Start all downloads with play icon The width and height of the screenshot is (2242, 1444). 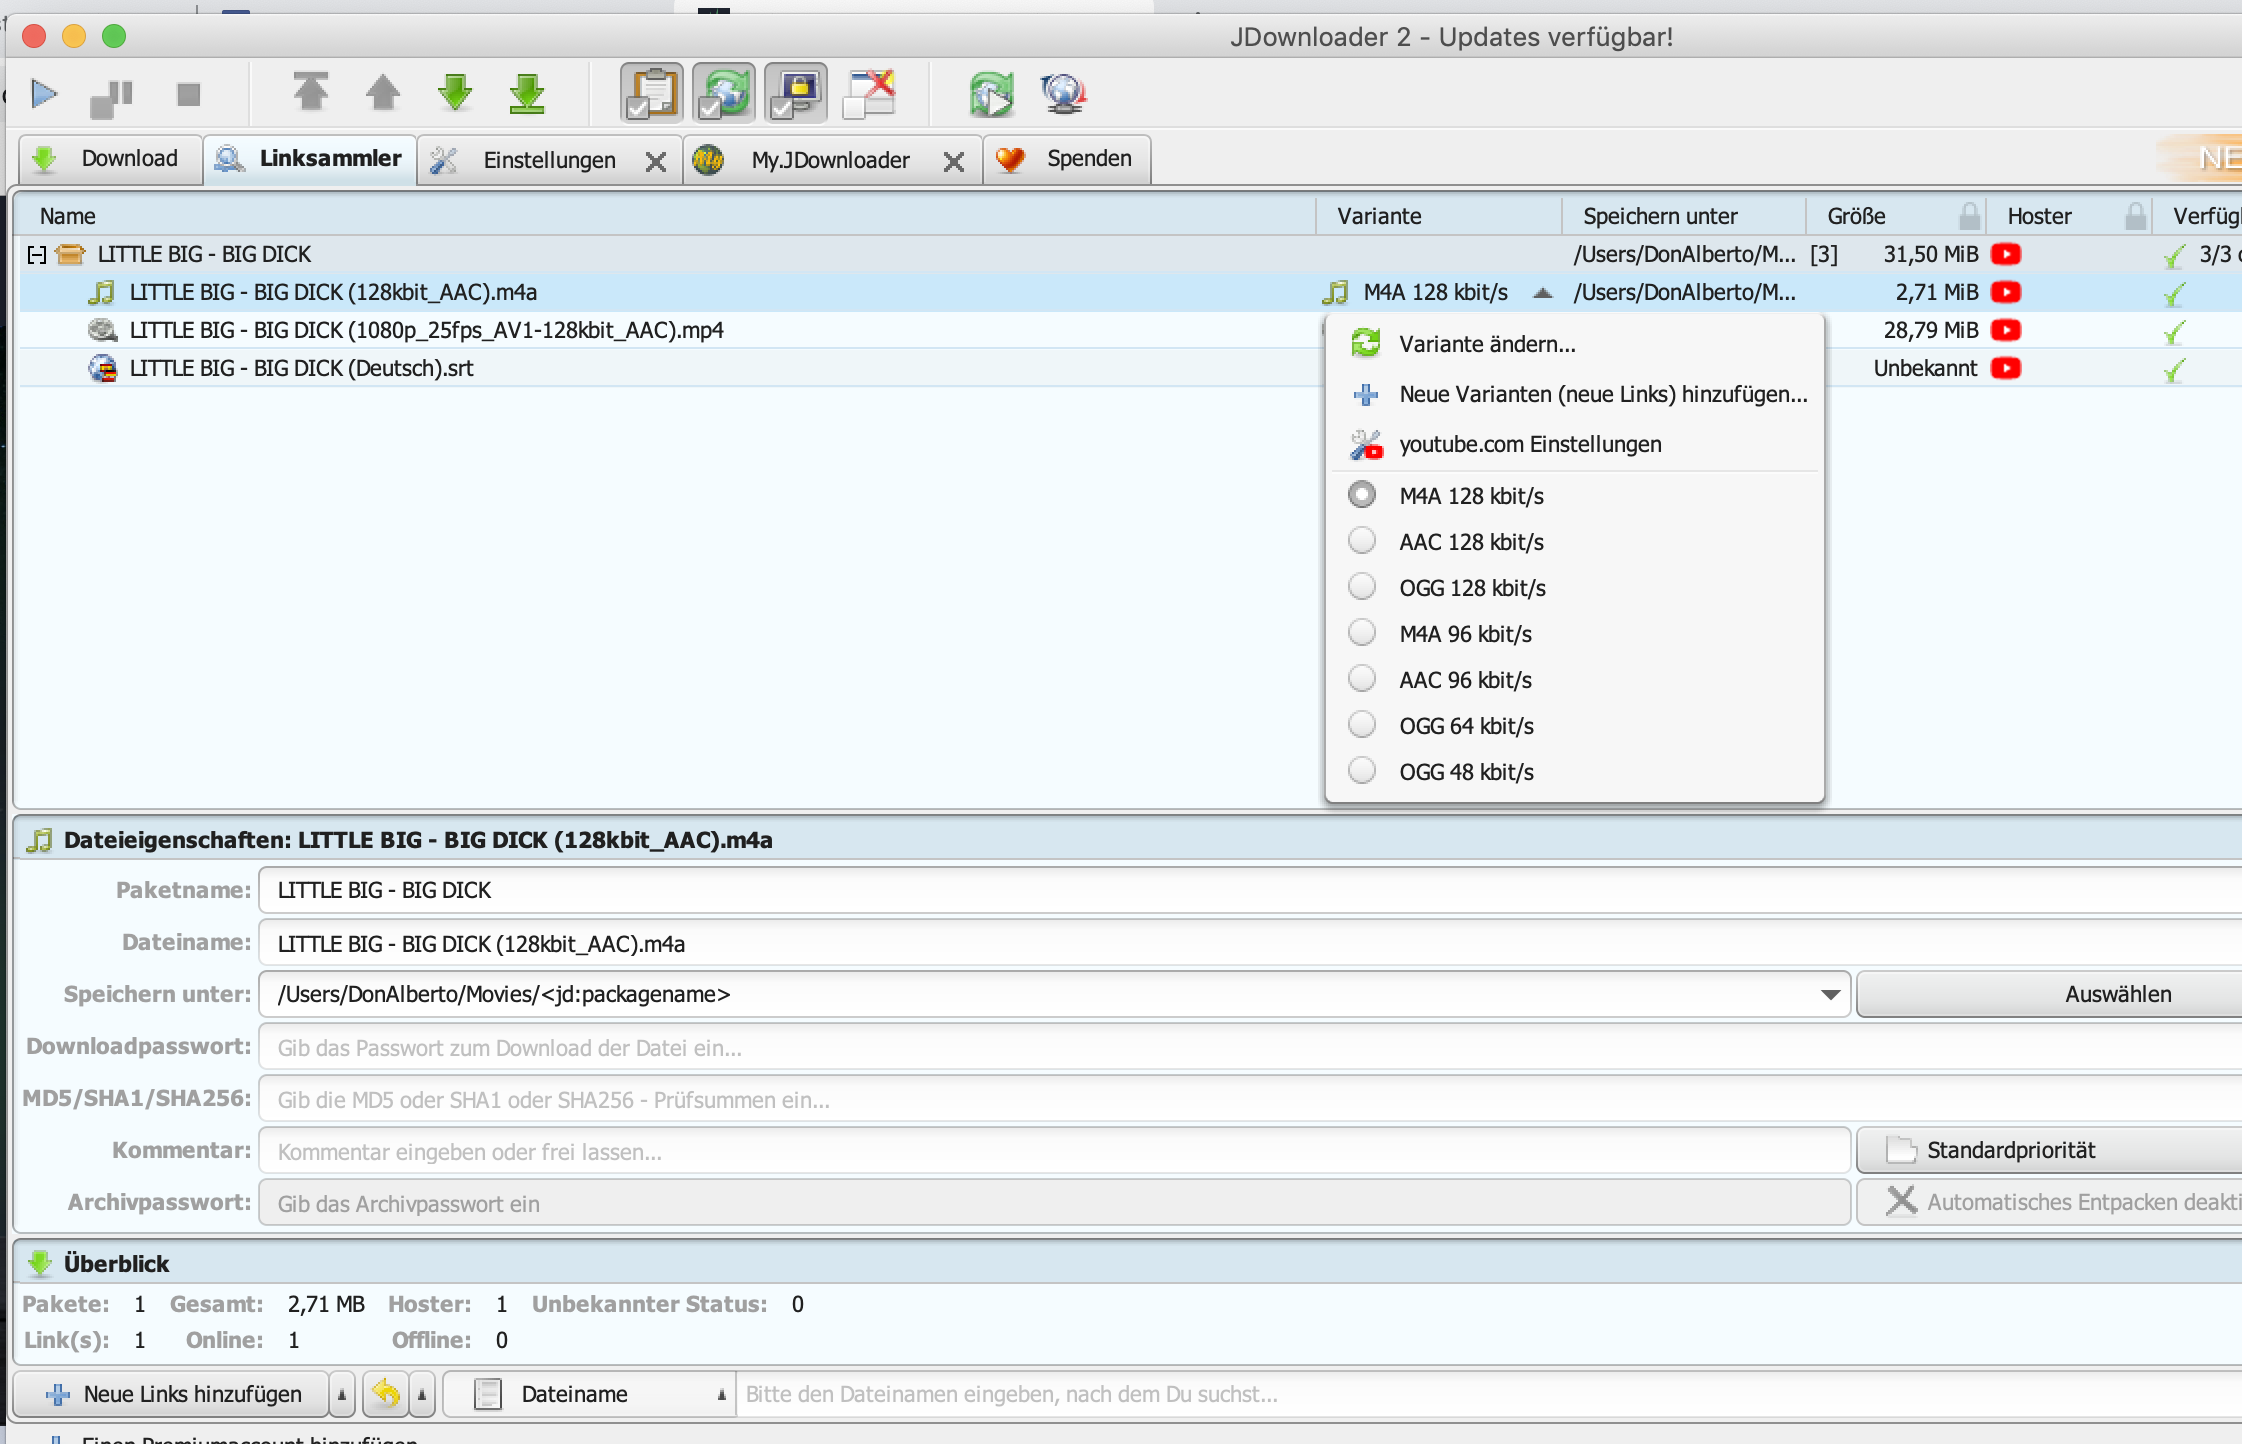click(44, 94)
